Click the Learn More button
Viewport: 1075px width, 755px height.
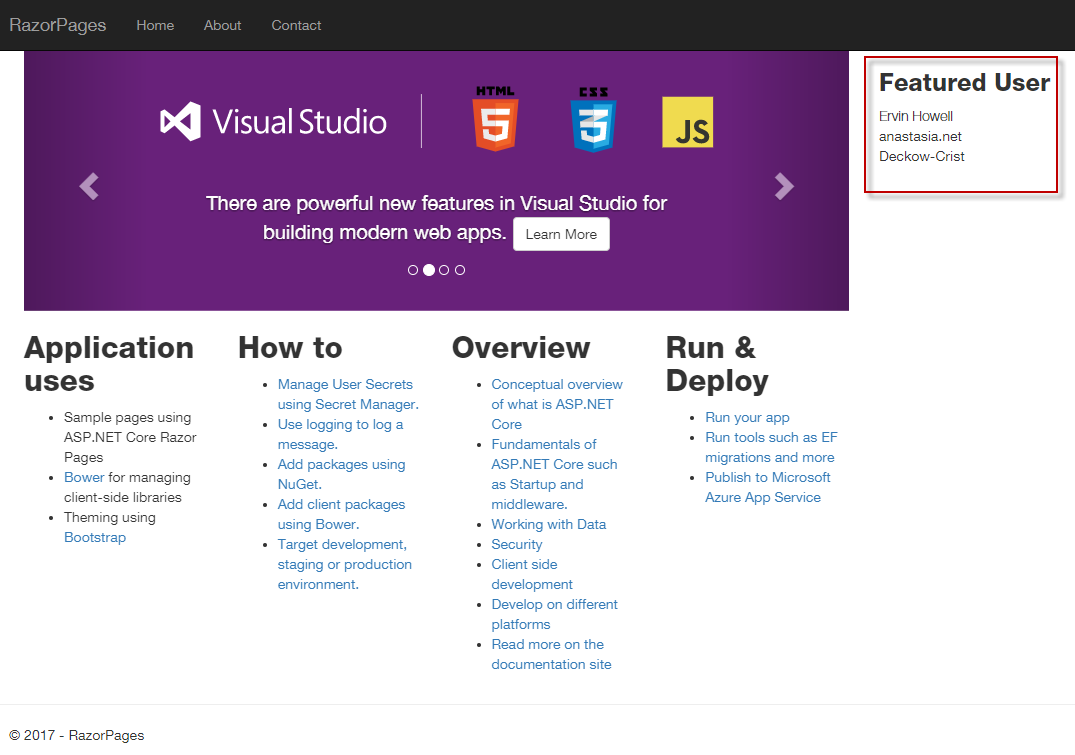coord(561,233)
